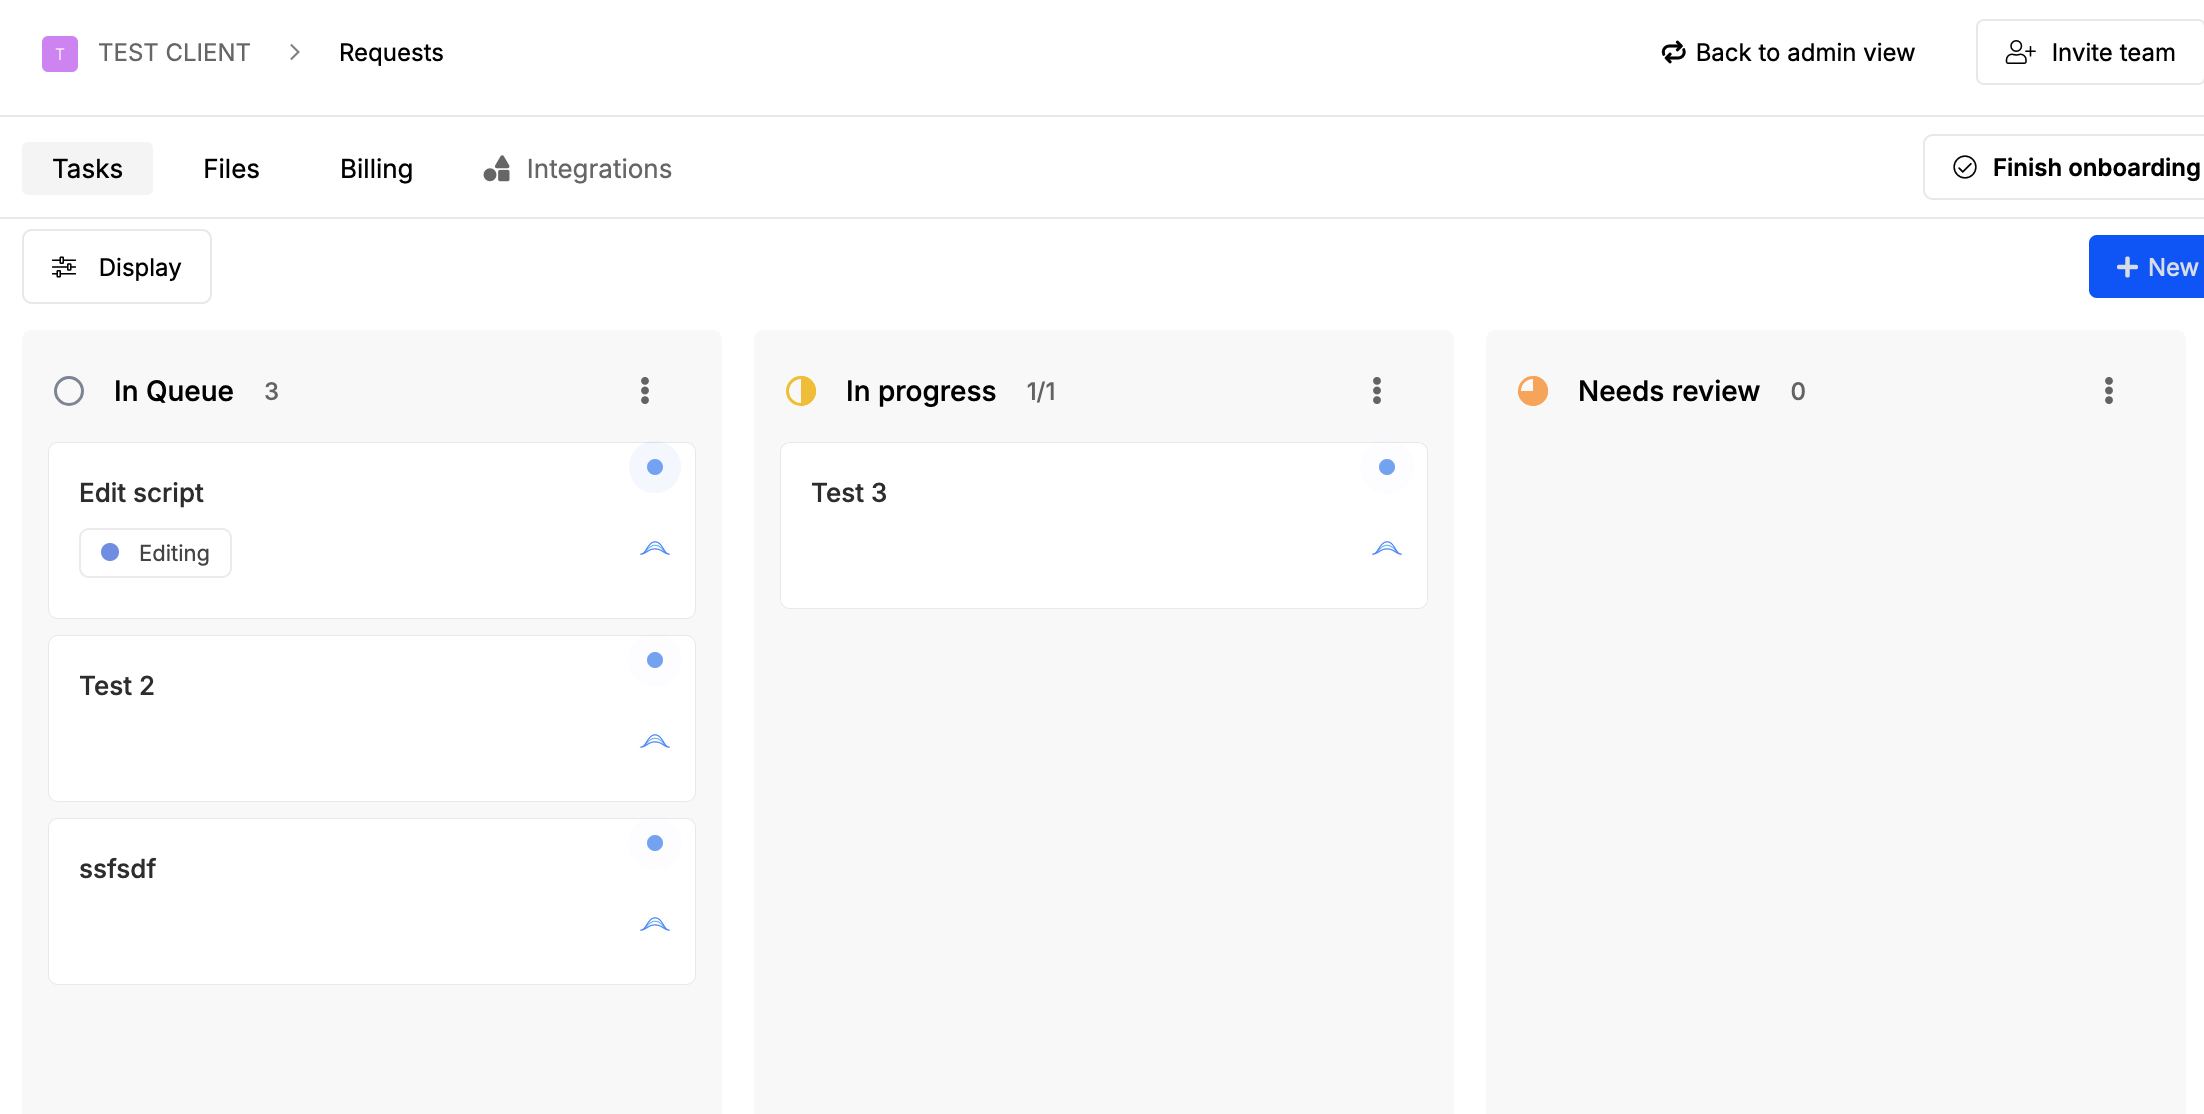
Task: Click the priority icon on Test 2 card
Action: tap(655, 741)
